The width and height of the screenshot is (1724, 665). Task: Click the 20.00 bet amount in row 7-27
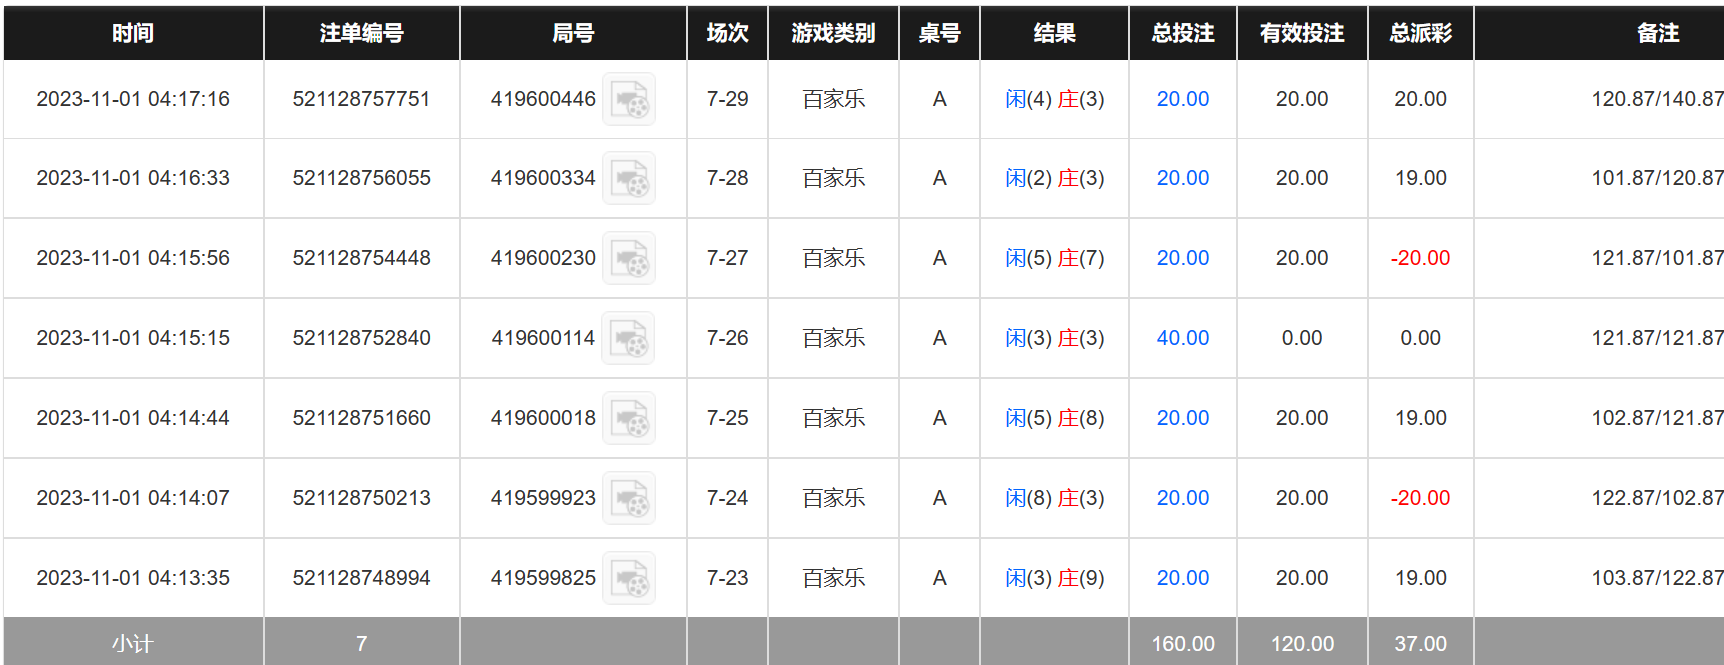point(1182,258)
